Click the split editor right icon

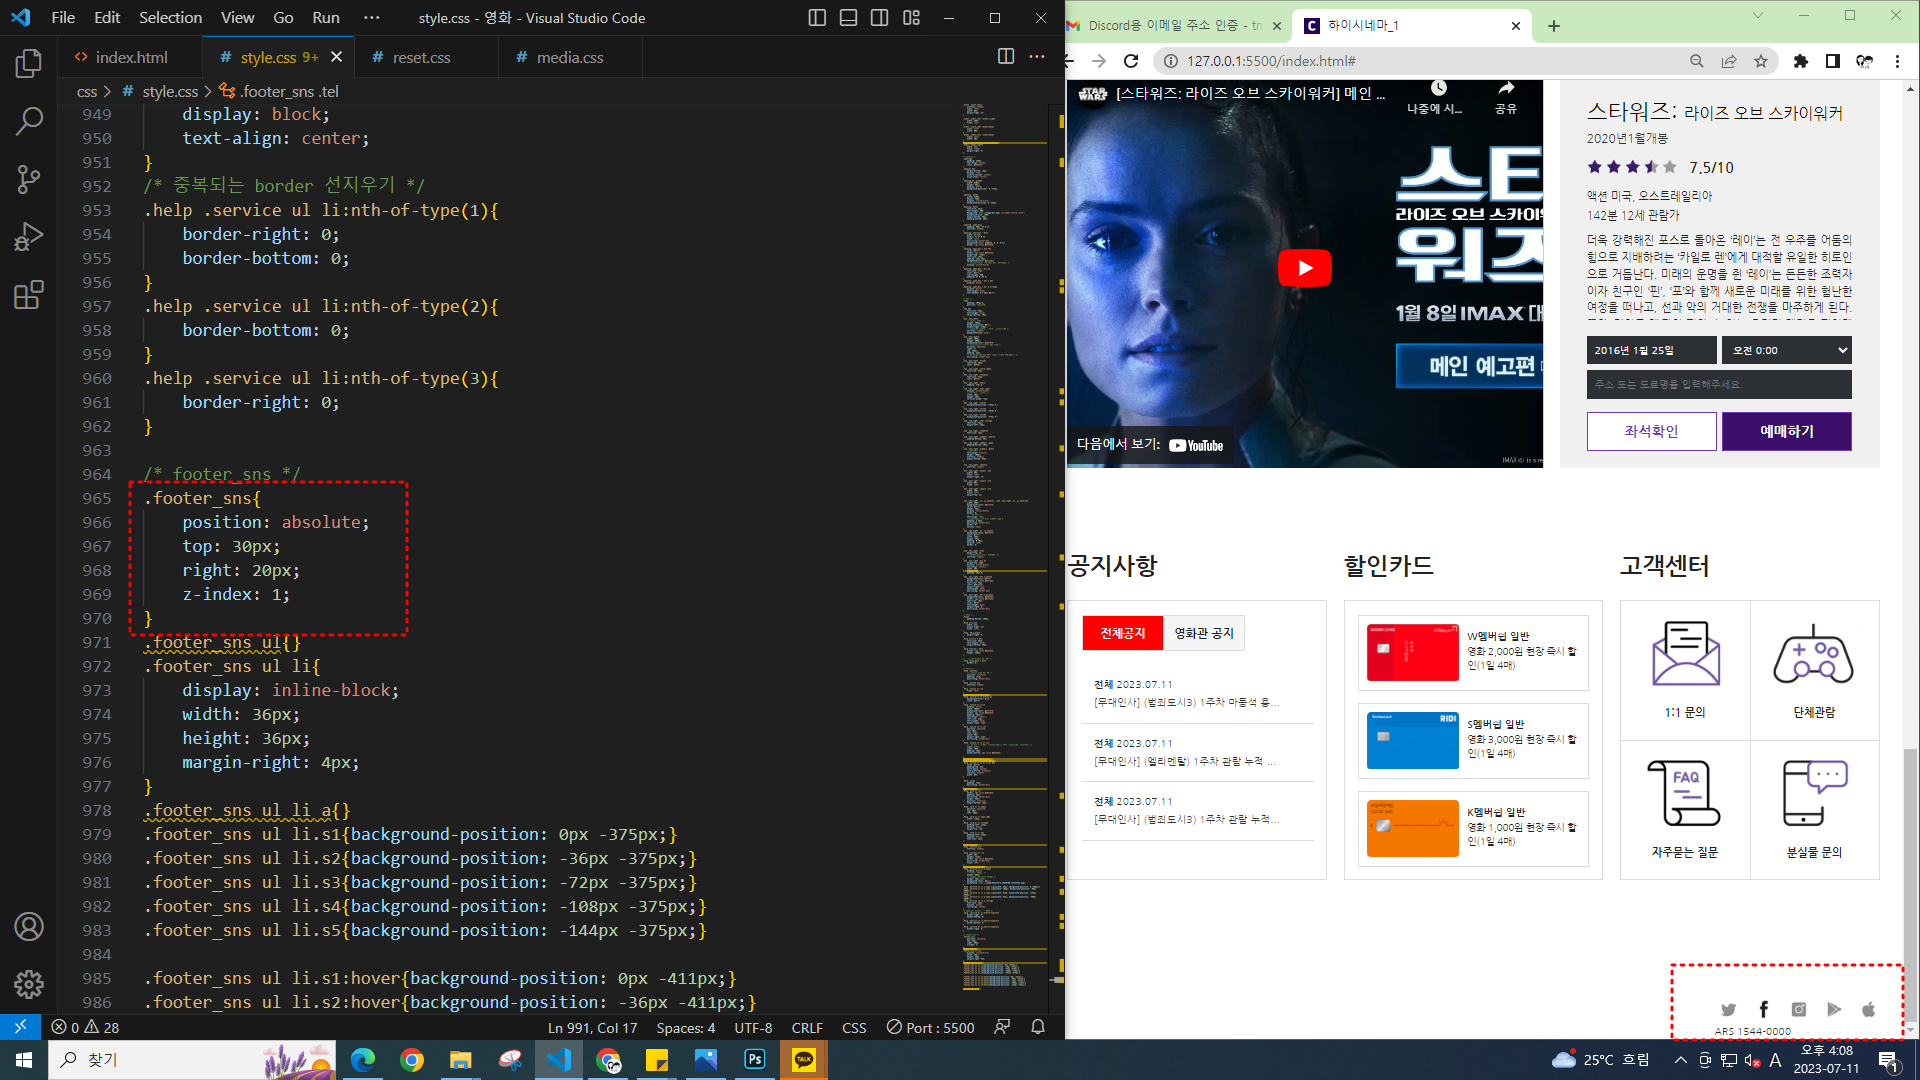(x=1006, y=57)
